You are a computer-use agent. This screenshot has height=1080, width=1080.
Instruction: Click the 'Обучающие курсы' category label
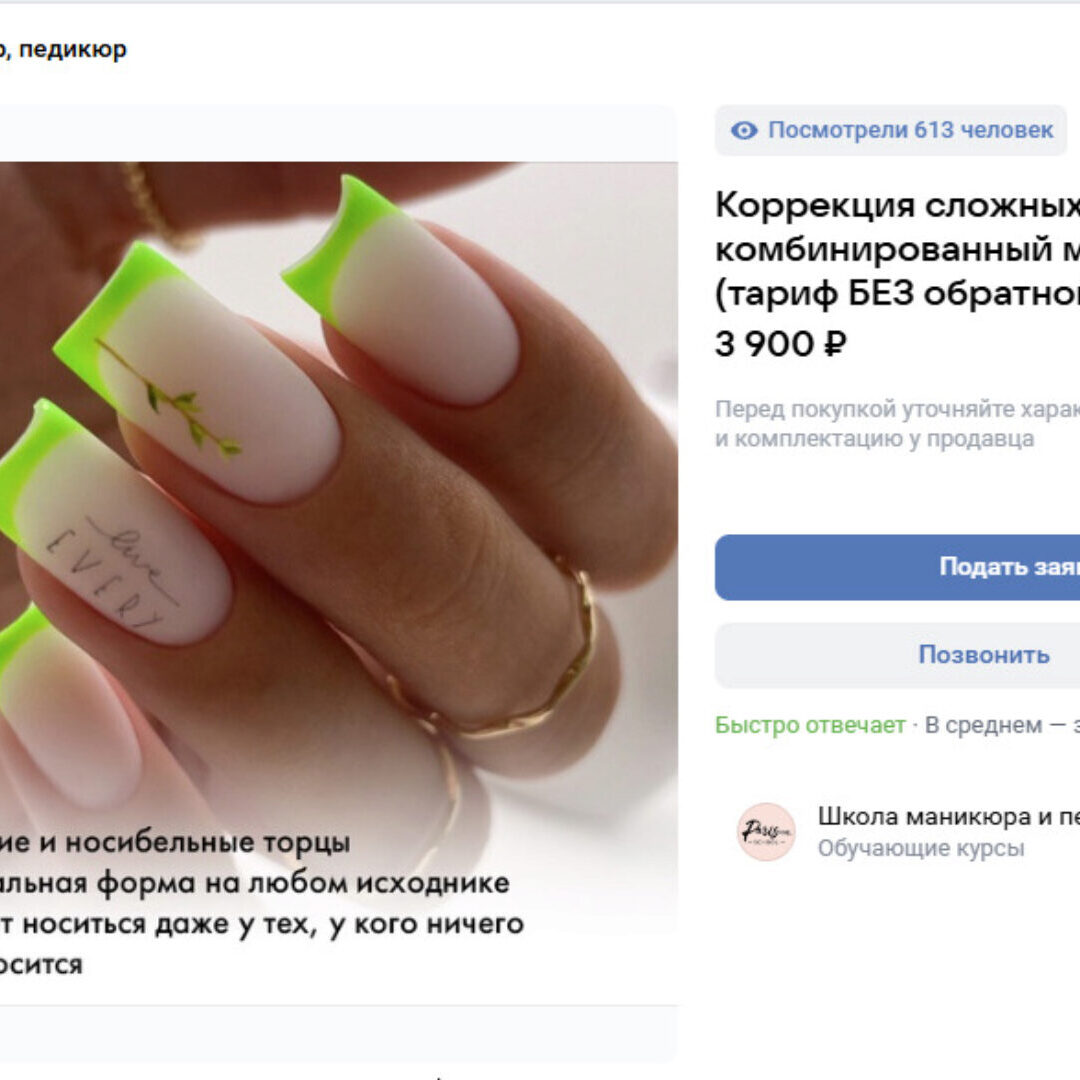pos(921,848)
